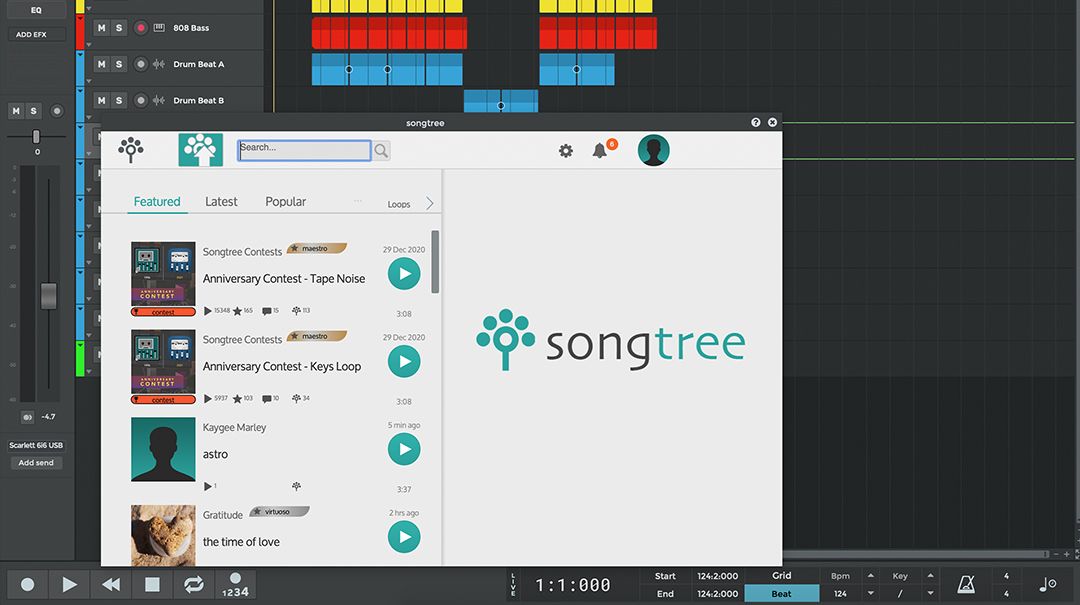Show more categories with the chevron after Loops
Image resolution: width=1080 pixels, height=605 pixels.
429,203
